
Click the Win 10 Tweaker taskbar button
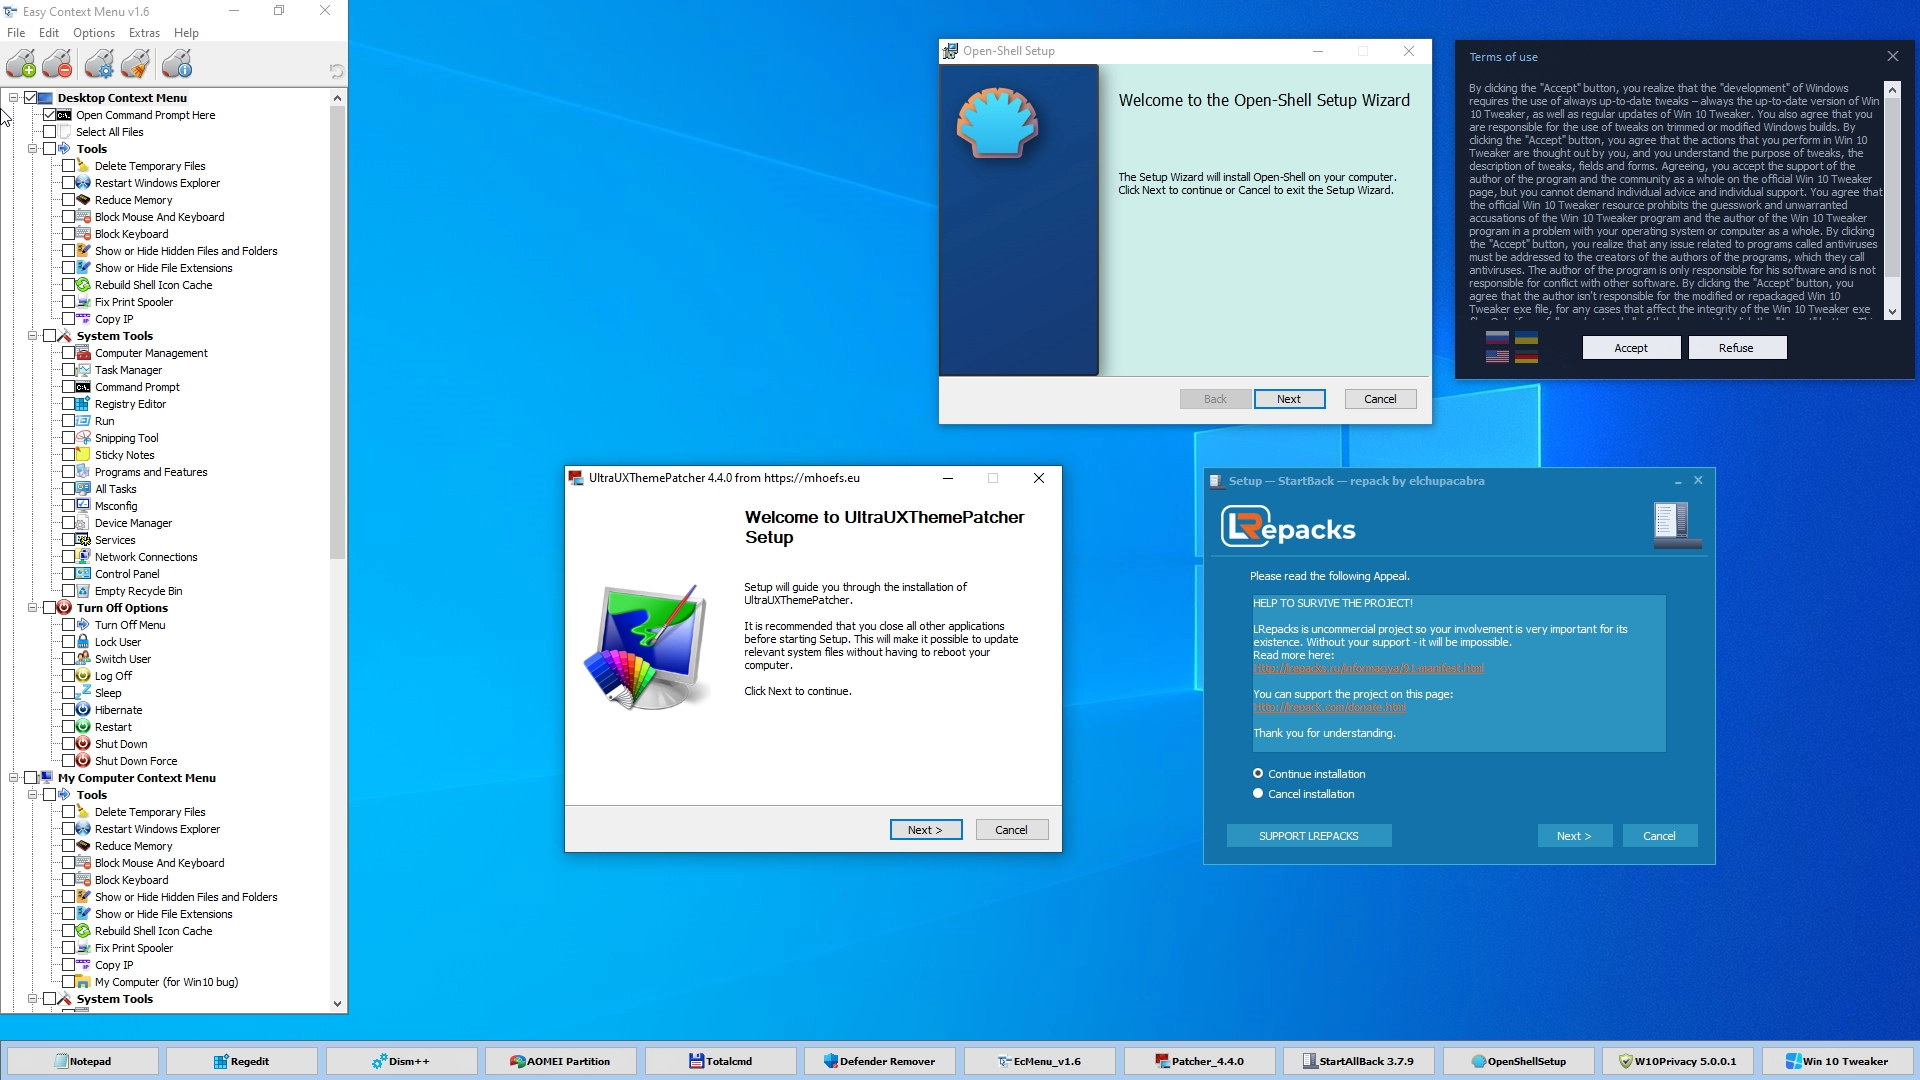(x=1838, y=1061)
